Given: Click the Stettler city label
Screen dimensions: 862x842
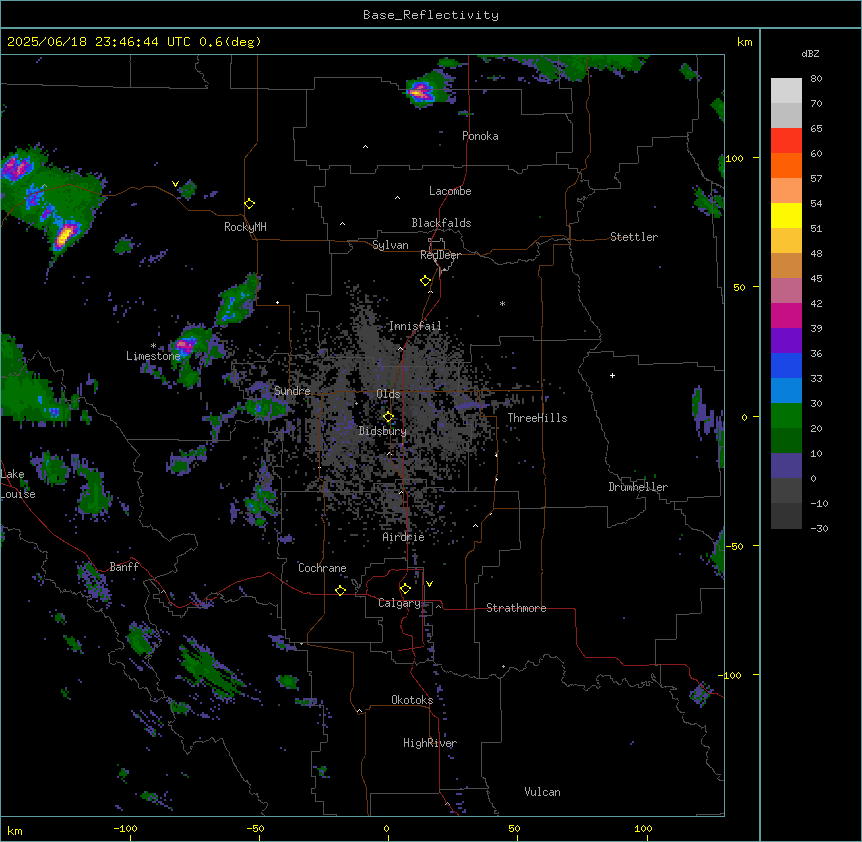Looking at the screenshot, I should 633,237.
